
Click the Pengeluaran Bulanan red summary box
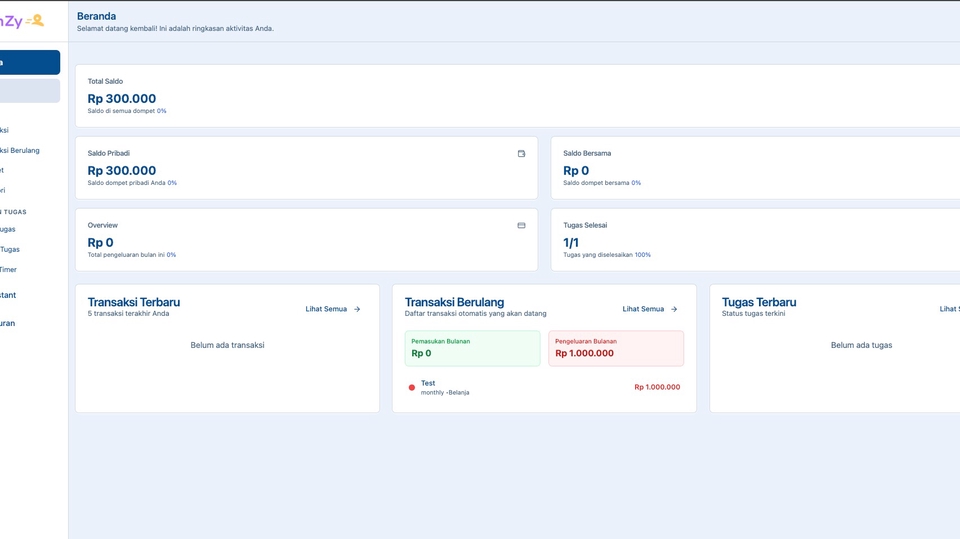(x=616, y=348)
